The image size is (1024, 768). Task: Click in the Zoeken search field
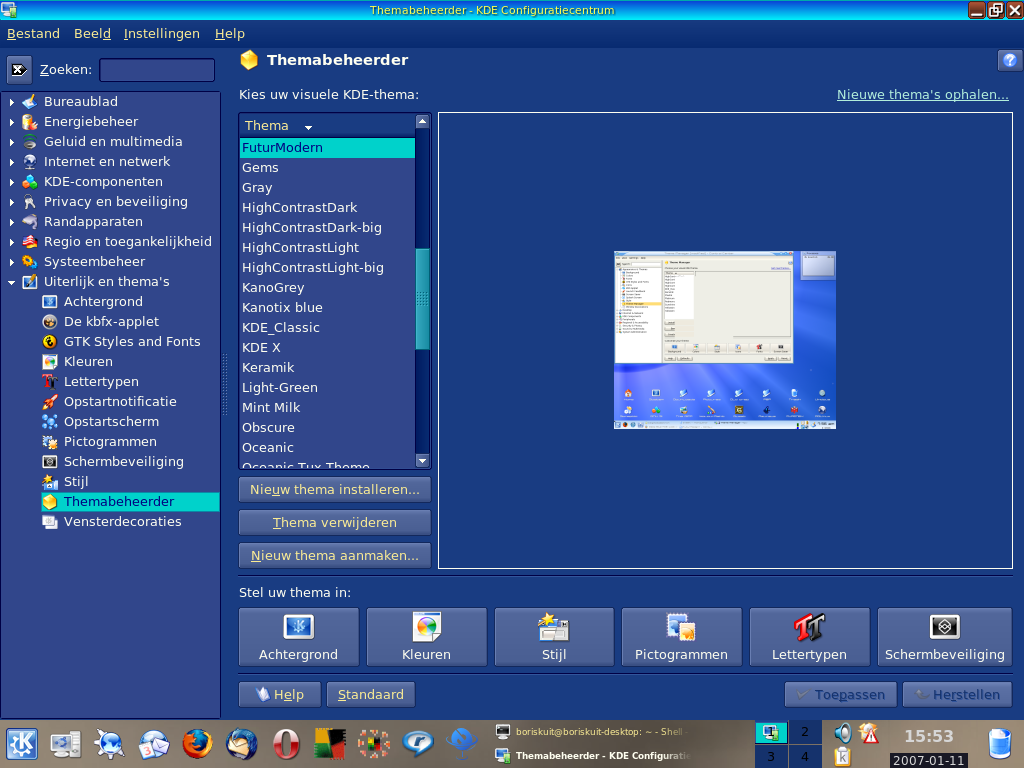[x=157, y=70]
